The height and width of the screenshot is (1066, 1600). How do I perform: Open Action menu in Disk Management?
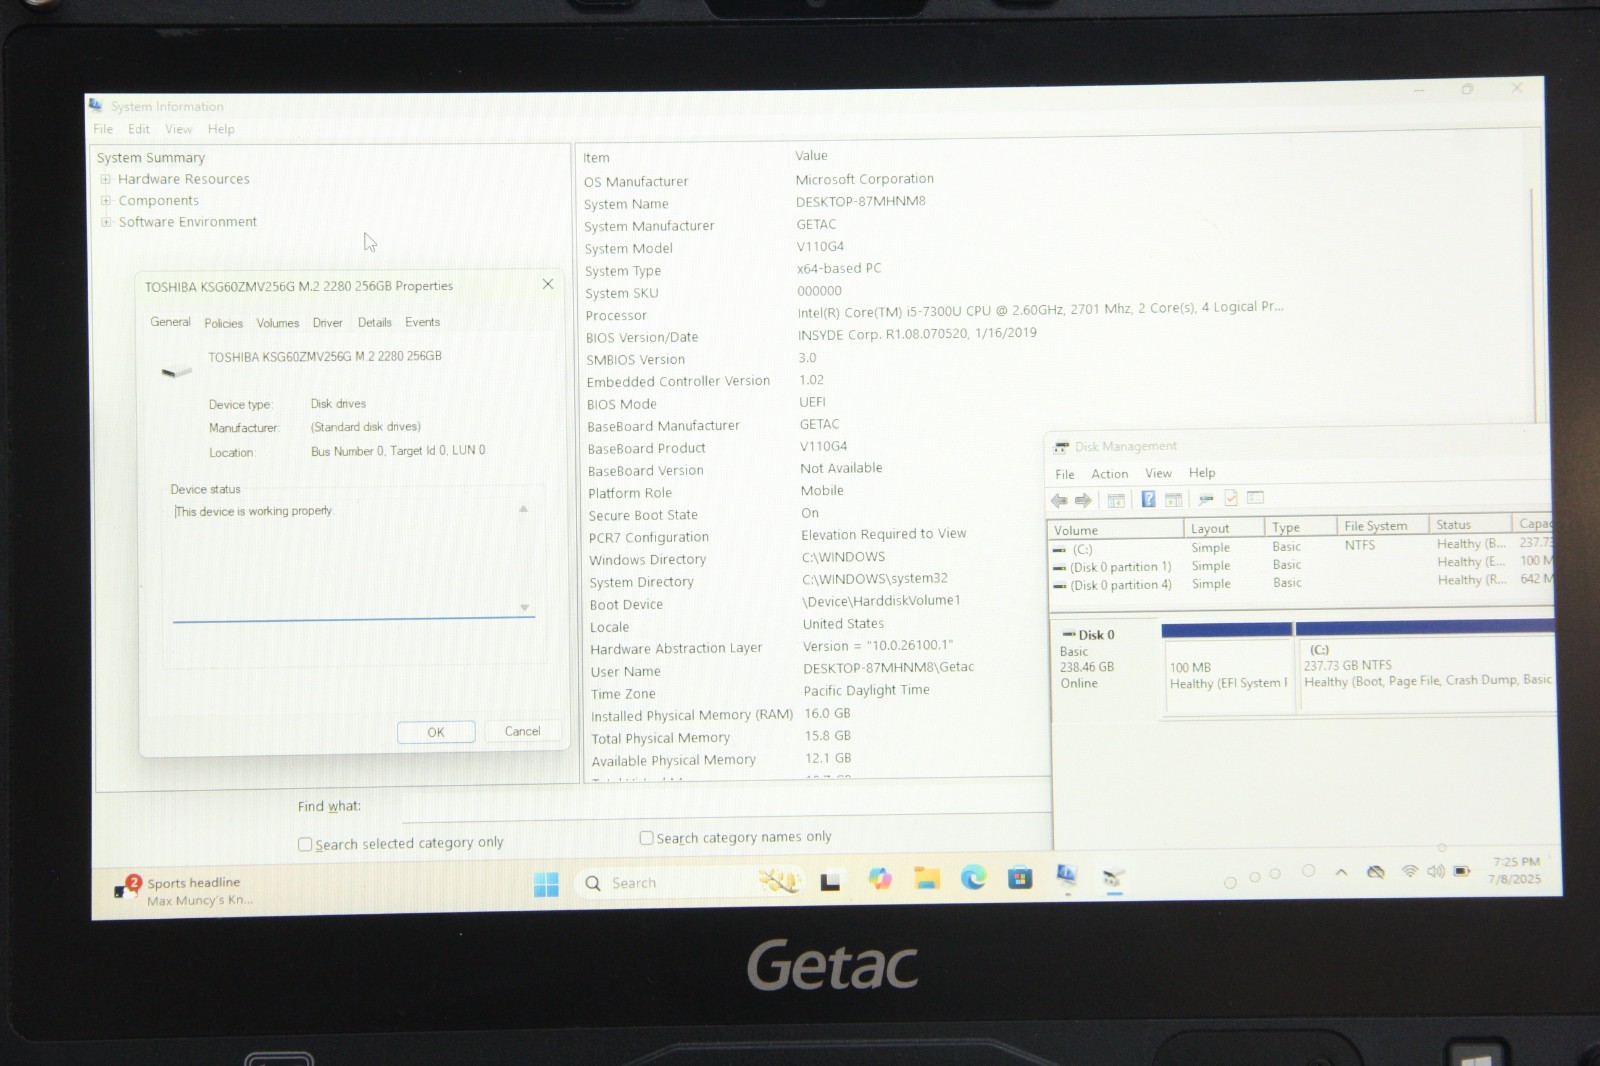coord(1110,474)
